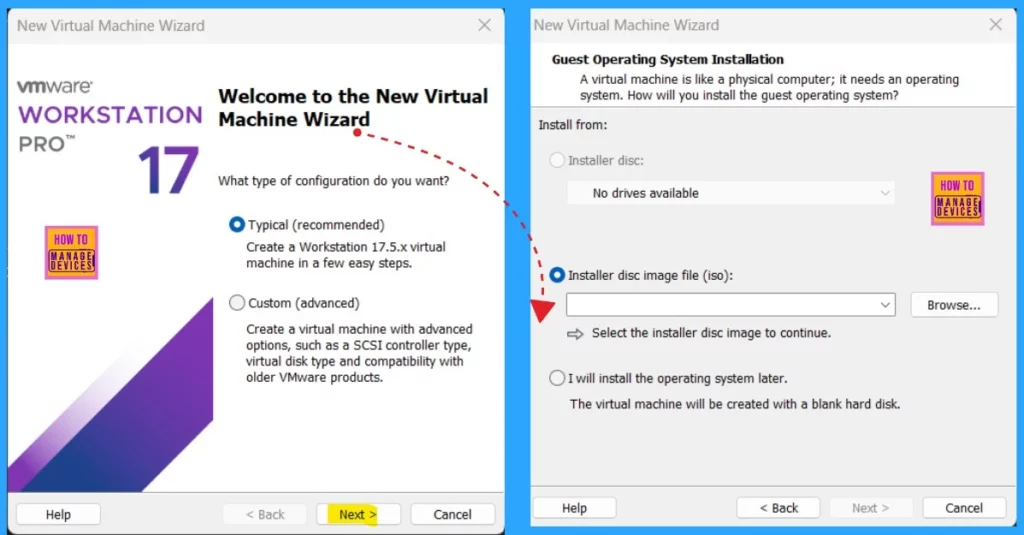Click Next in the Welcome wizard
Screen dimensions: 1024x535
[x=358, y=514]
